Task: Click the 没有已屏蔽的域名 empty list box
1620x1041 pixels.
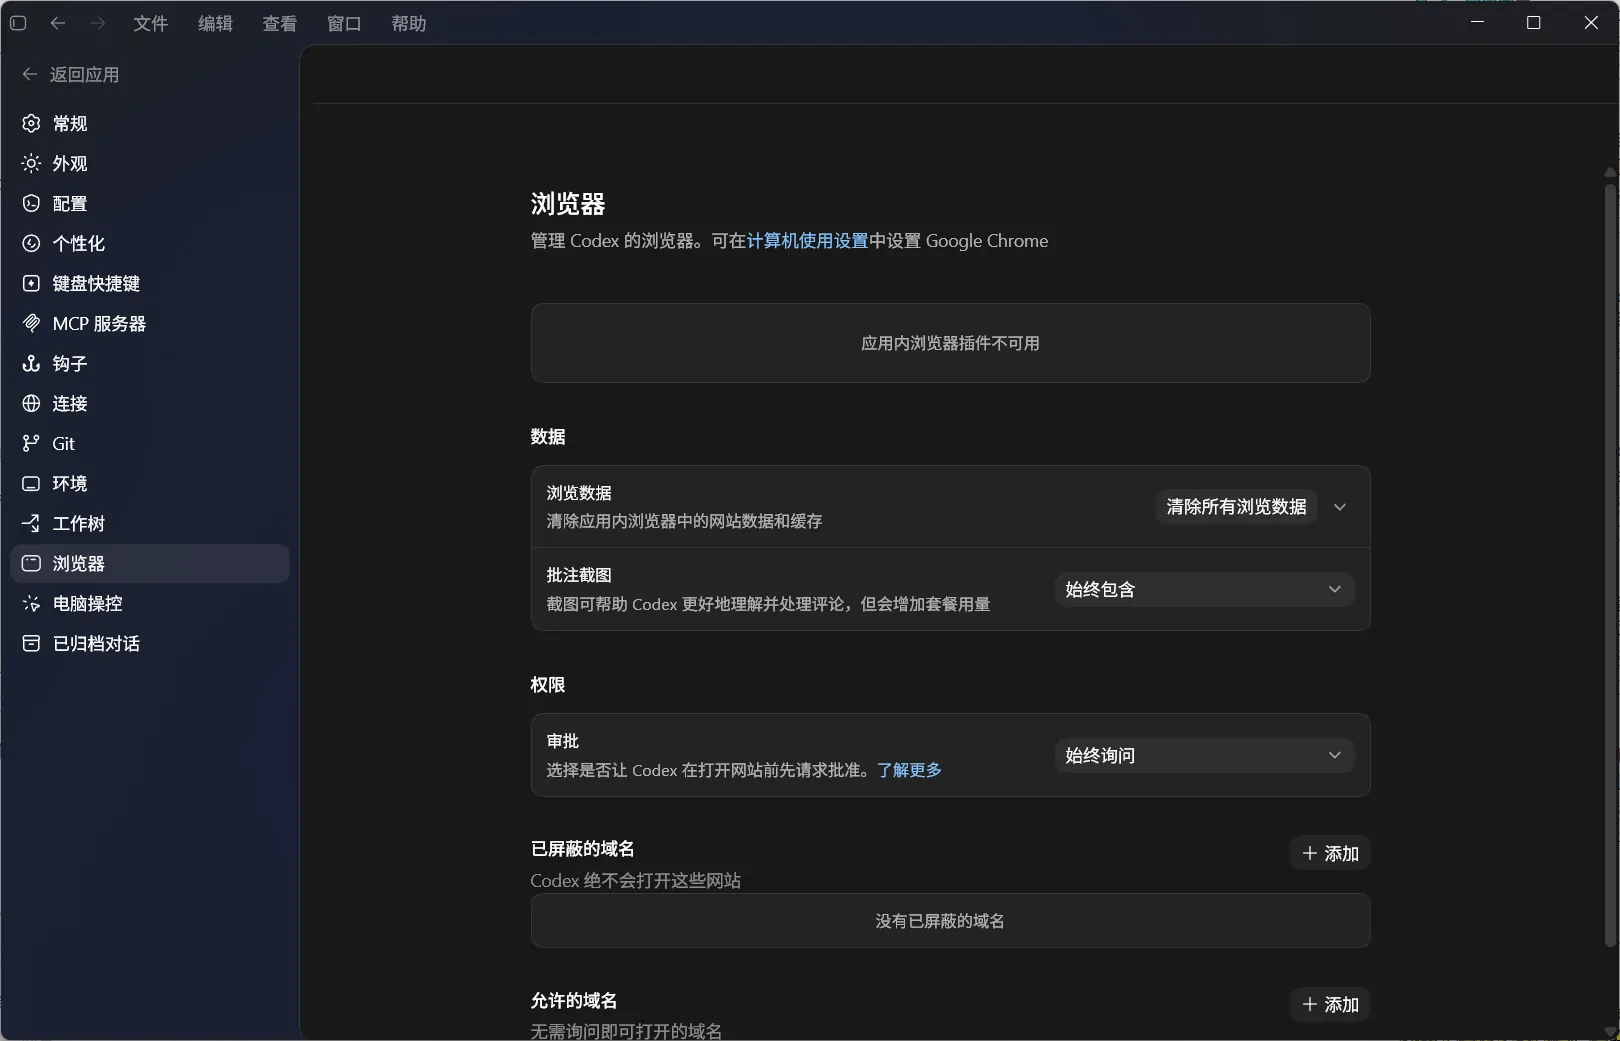Action: pos(950,921)
